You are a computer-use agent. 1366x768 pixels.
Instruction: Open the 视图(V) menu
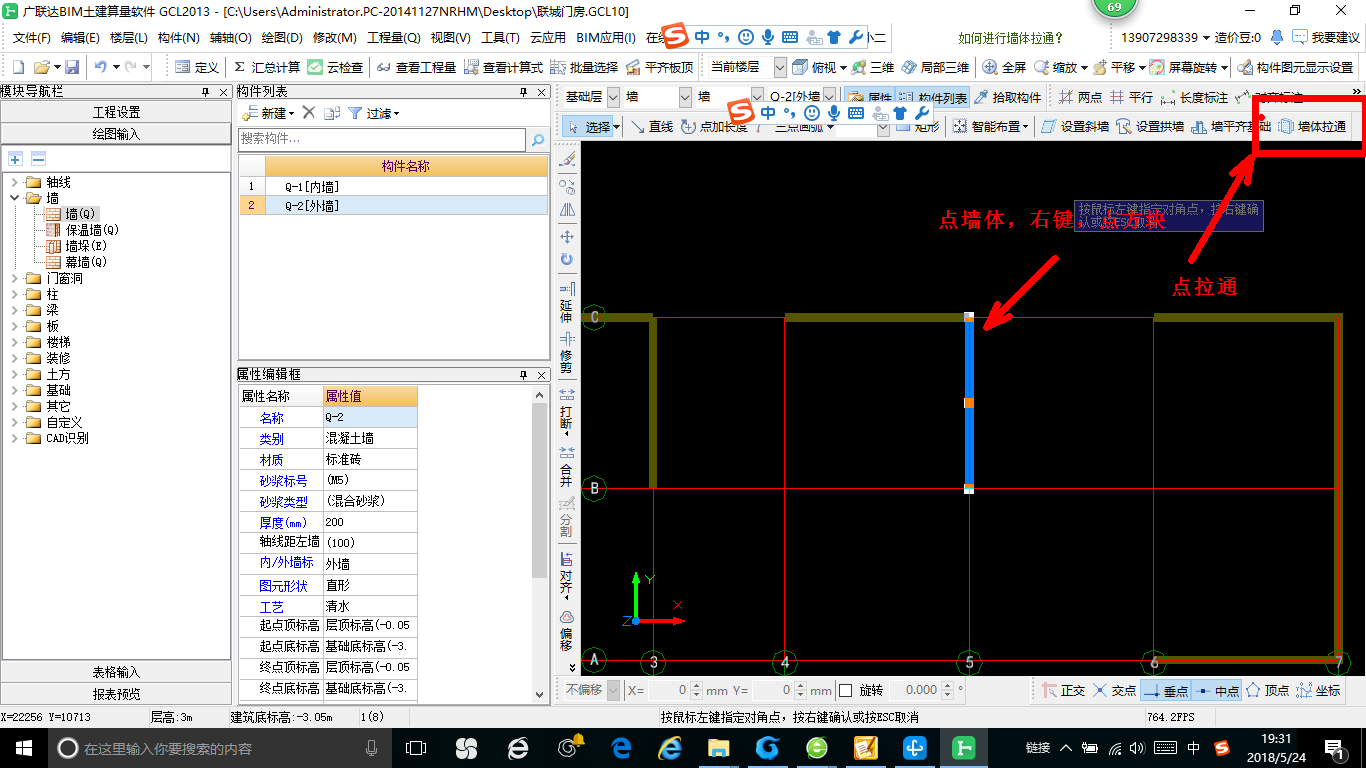(450, 38)
